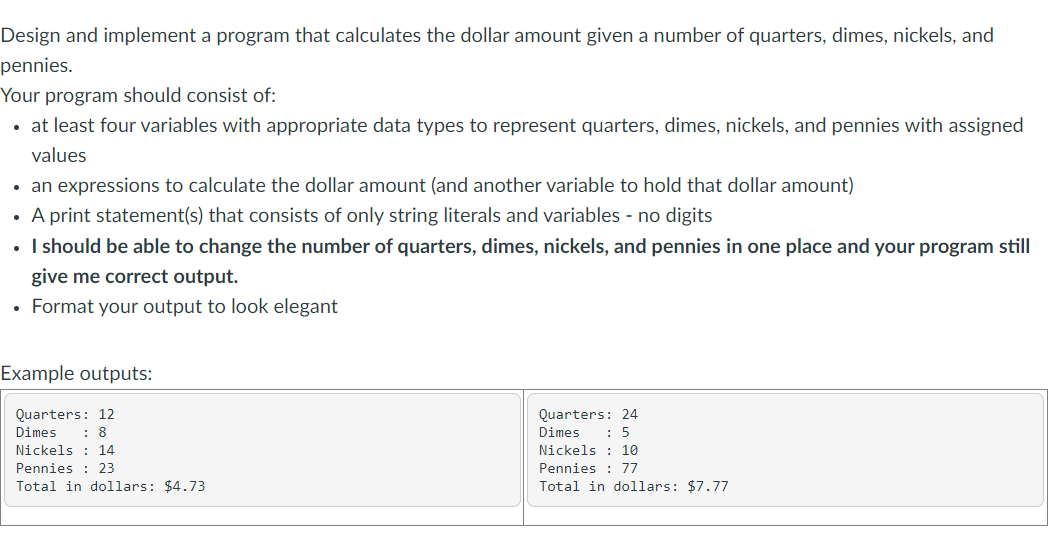The height and width of the screenshot is (537, 1064).
Task: Click the bullet about at least four variables
Action: [x=527, y=141]
